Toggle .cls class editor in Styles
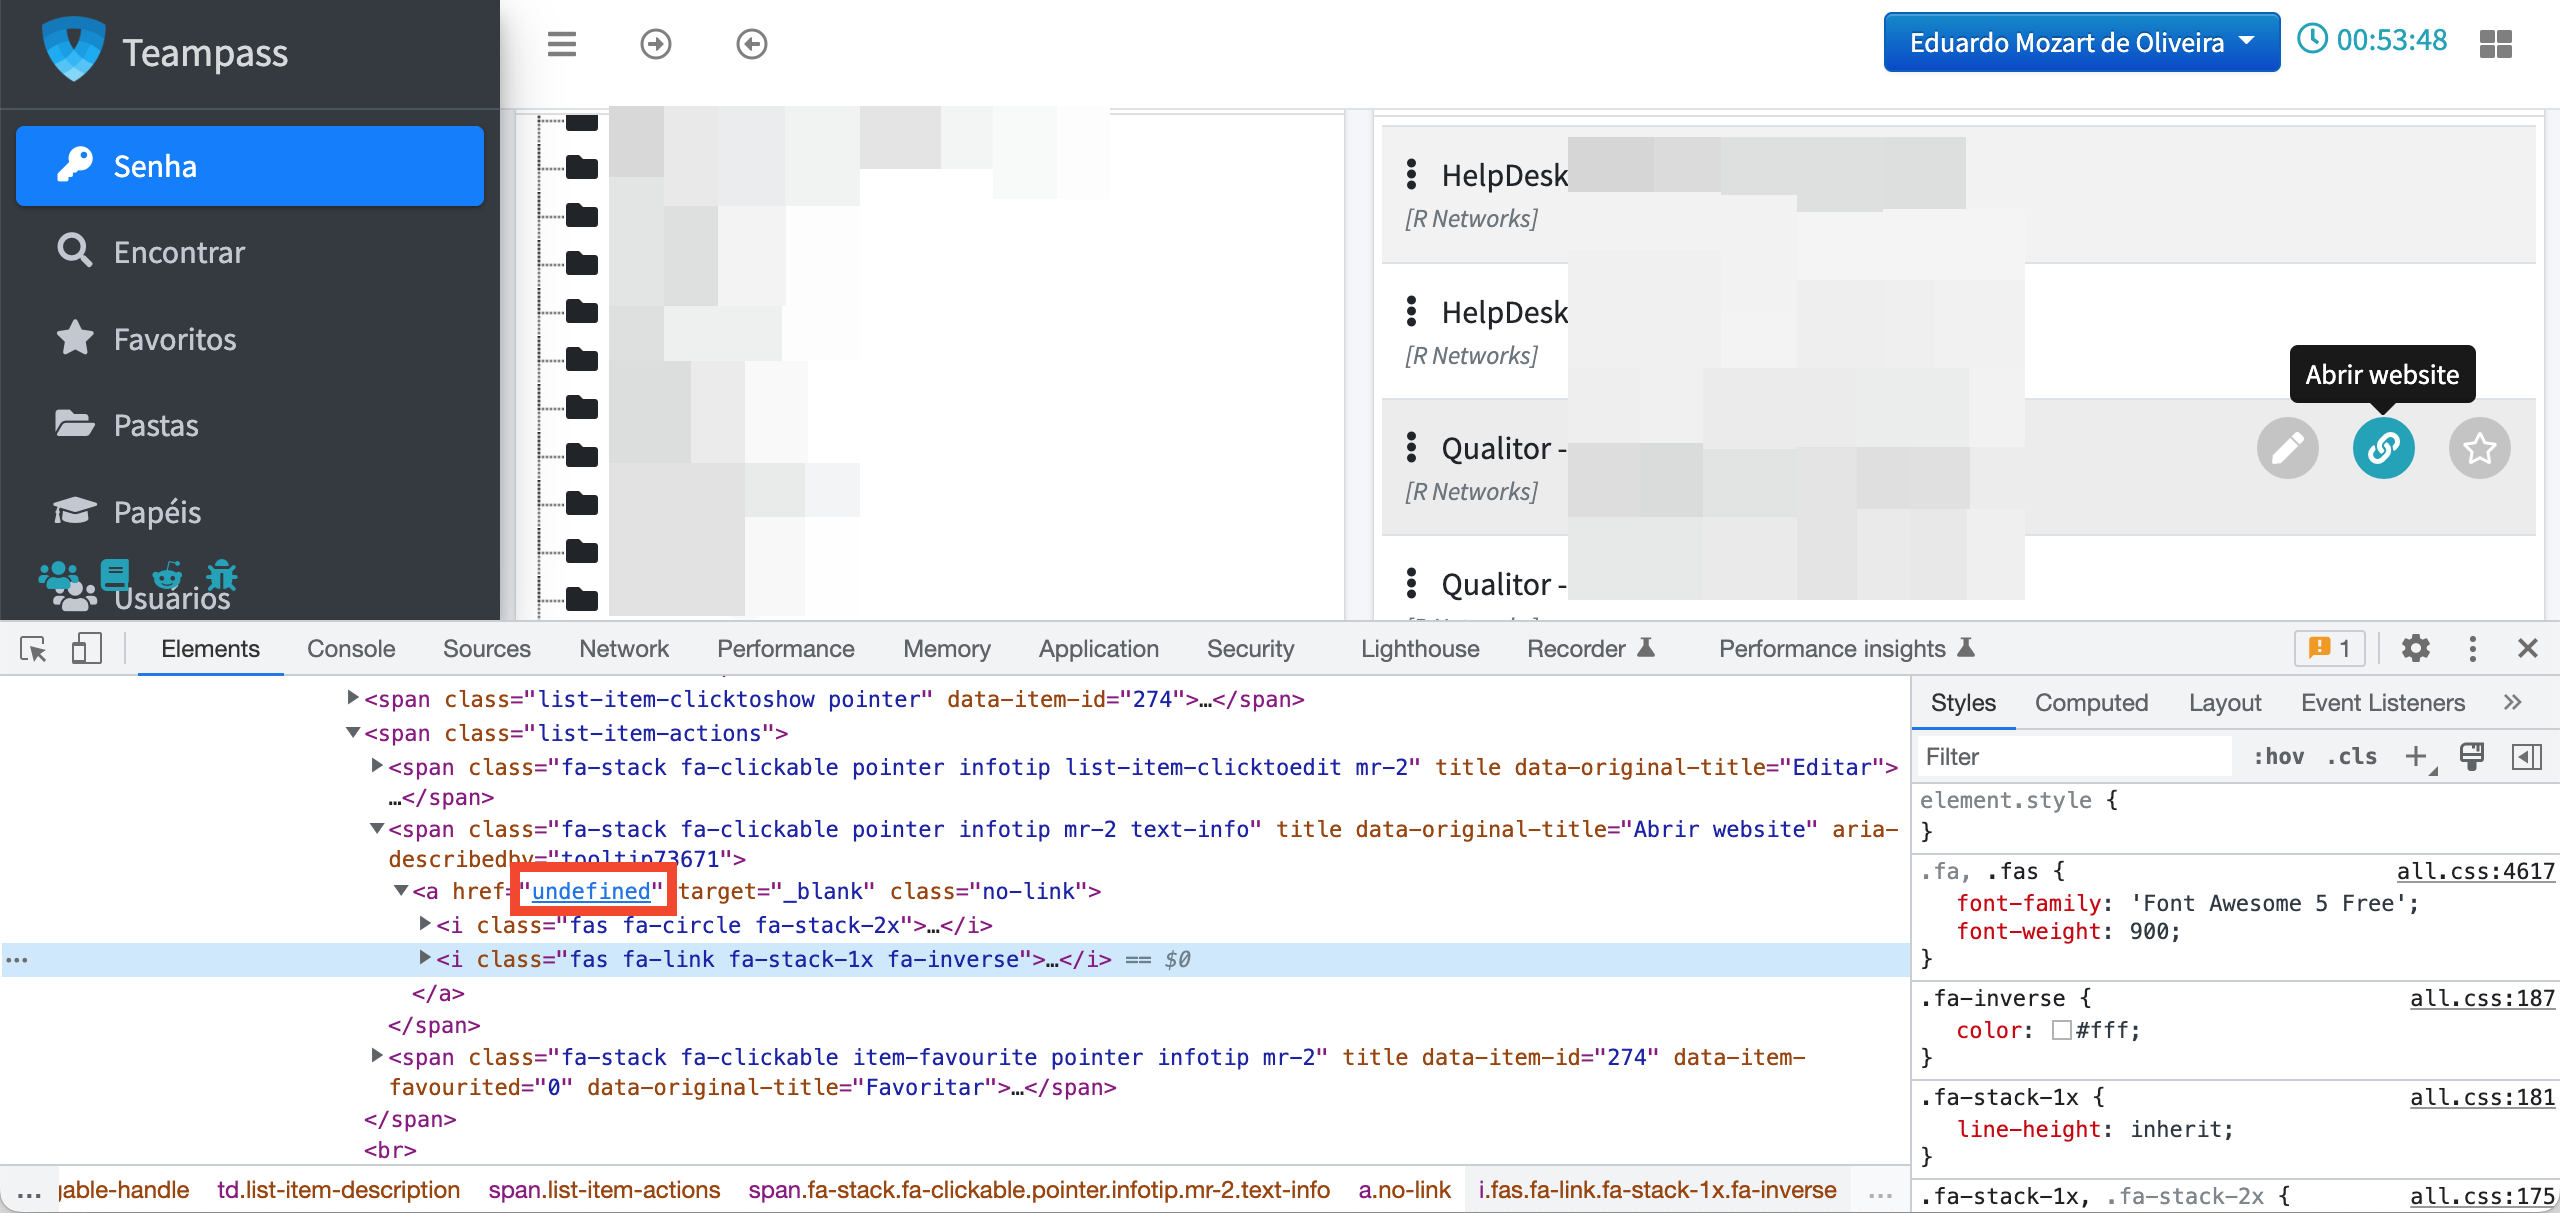Screen dimensions: 2560x1213 2352,757
